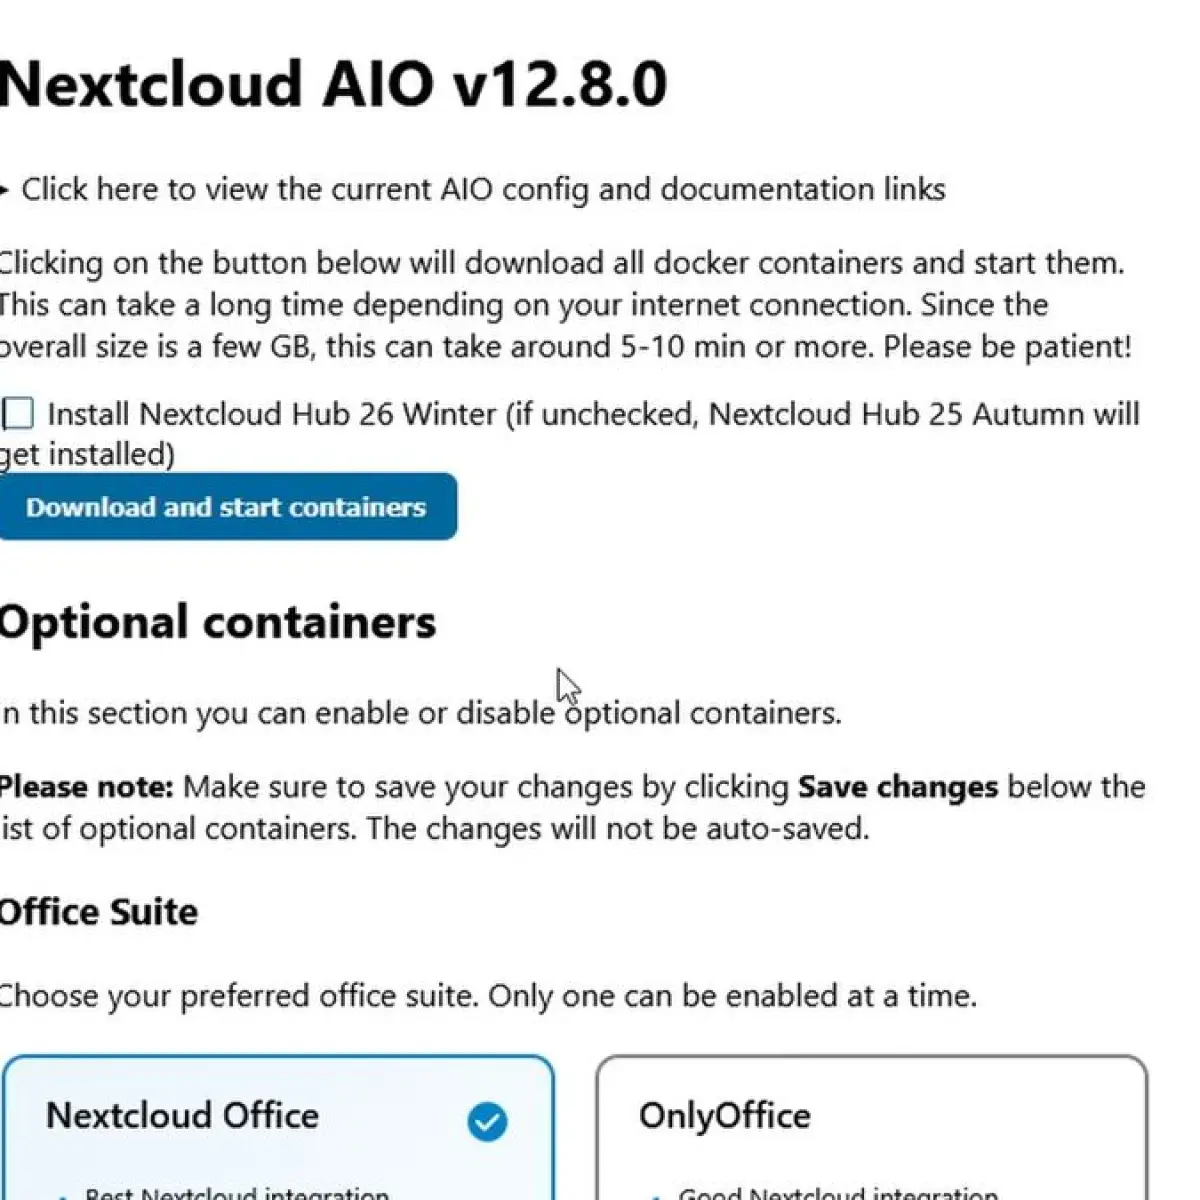Click the 'Nextcloud Hub 25 Autumn will' label text
This screenshot has width=1200, height=1200.
point(924,414)
